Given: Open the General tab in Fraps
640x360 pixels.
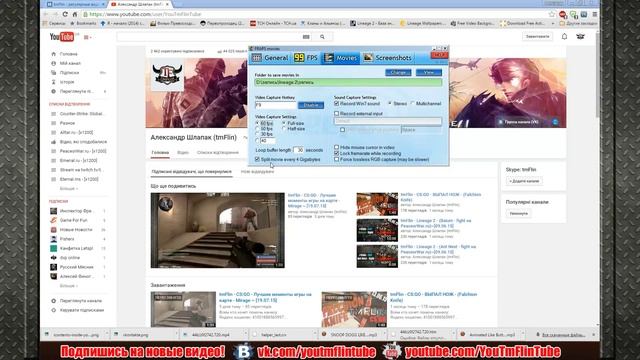Looking at the screenshot, I should point(270,58).
